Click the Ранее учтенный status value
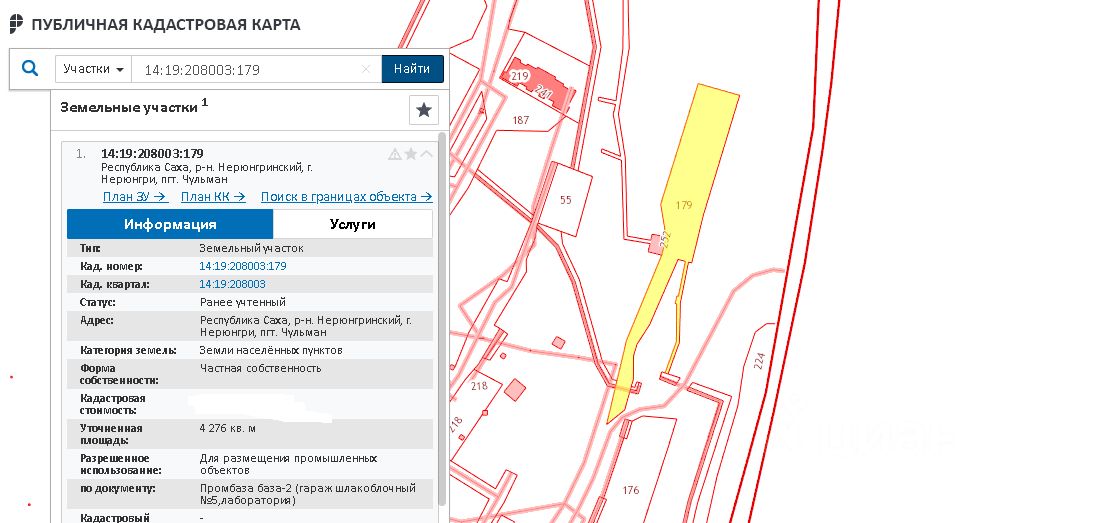Image resolution: width=1098 pixels, height=523 pixels. [x=242, y=302]
